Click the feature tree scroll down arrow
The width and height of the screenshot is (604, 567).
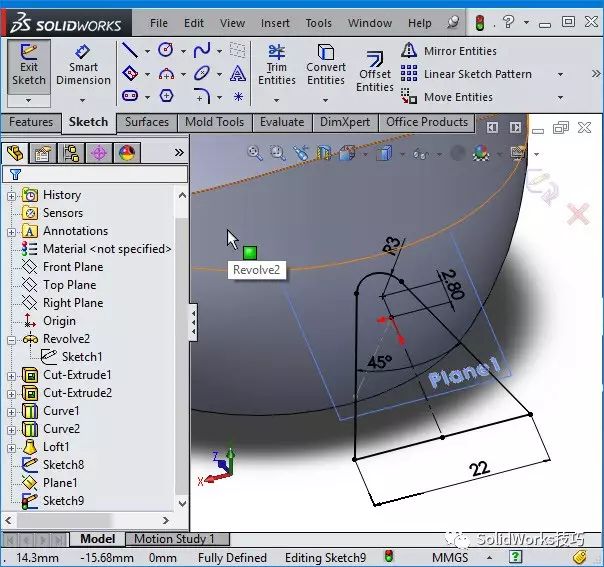click(x=182, y=503)
